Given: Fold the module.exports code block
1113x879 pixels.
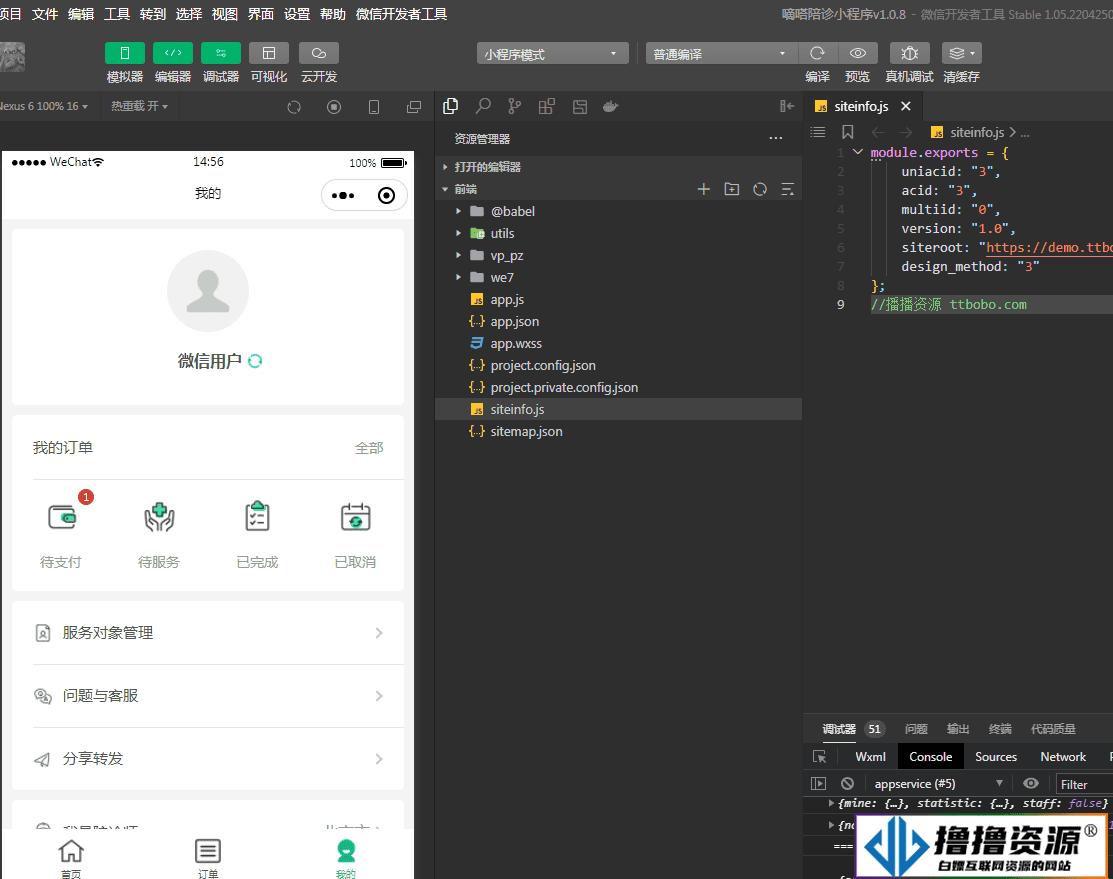Looking at the screenshot, I should 857,152.
